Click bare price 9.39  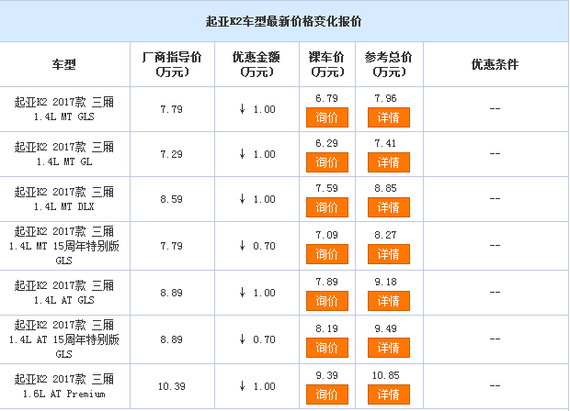327,375
